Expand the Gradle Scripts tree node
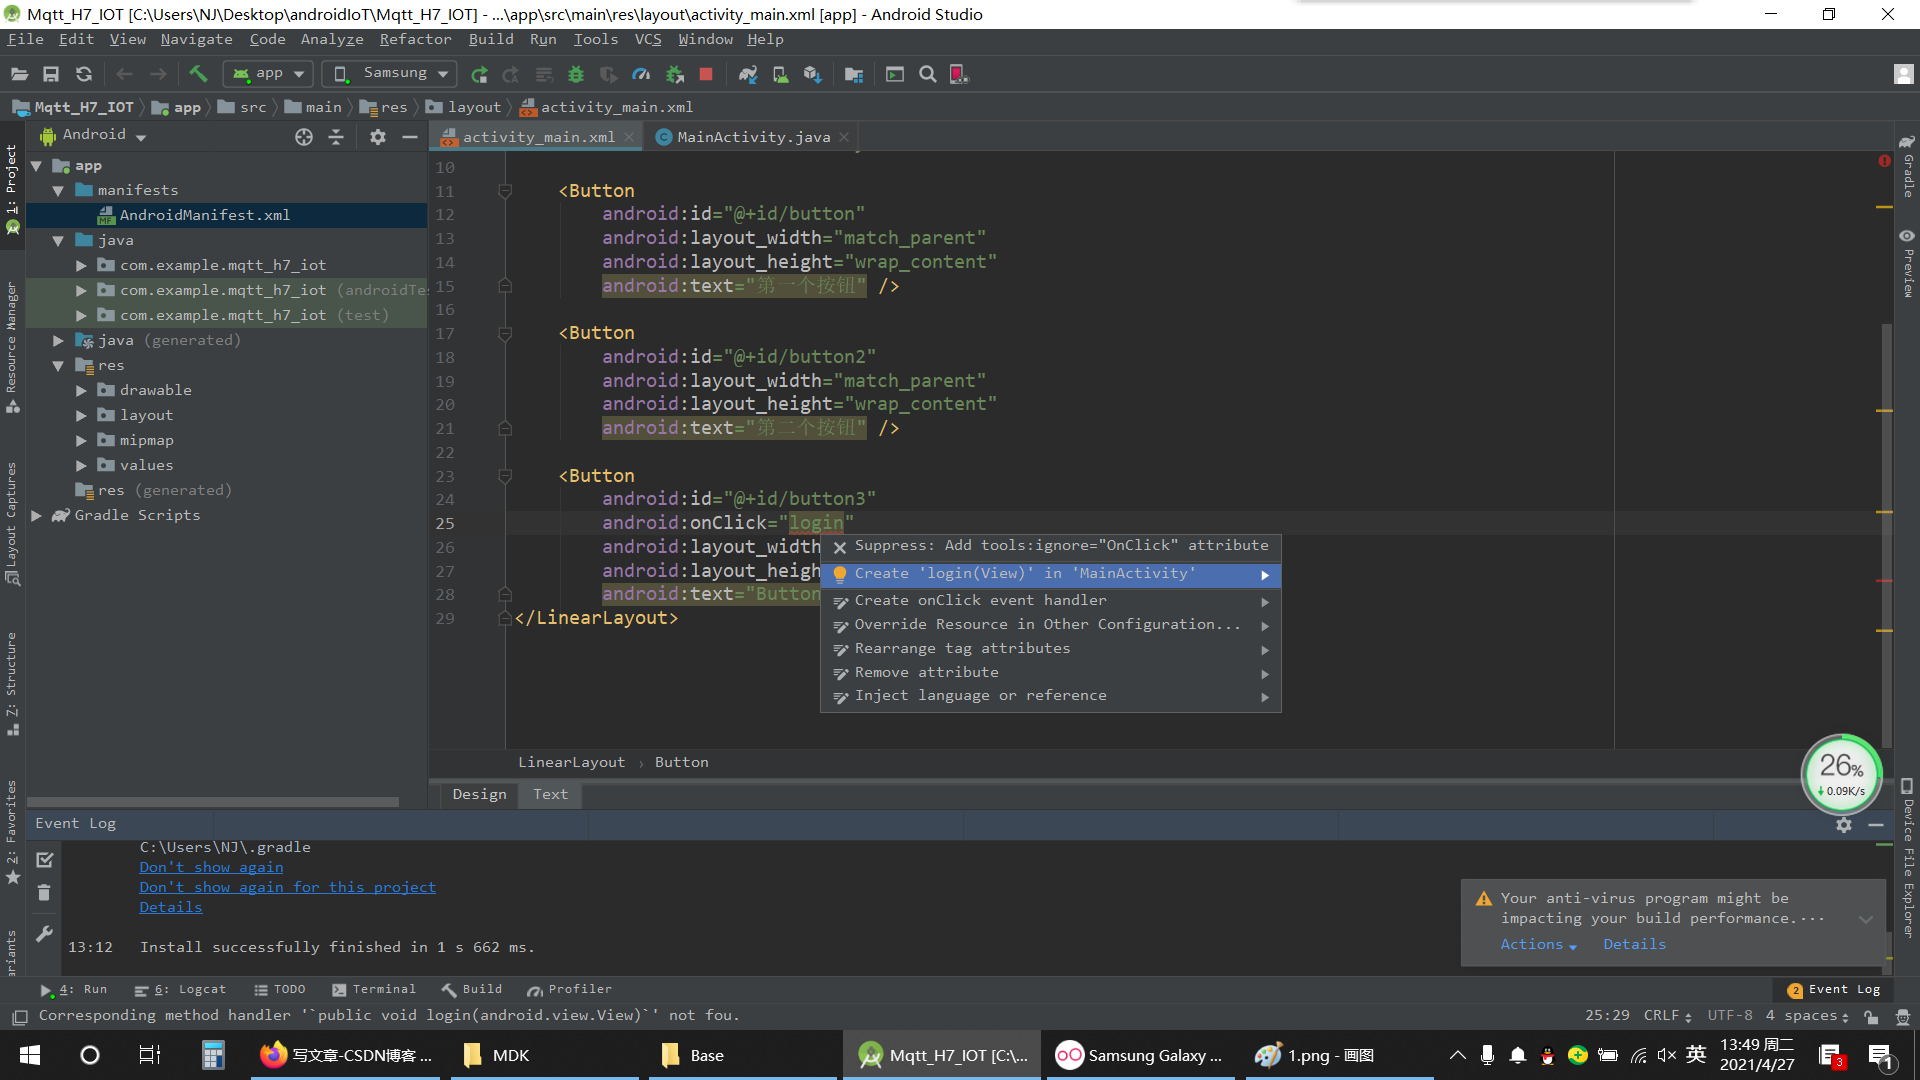Screen dimensions: 1920x1080 click(36, 515)
